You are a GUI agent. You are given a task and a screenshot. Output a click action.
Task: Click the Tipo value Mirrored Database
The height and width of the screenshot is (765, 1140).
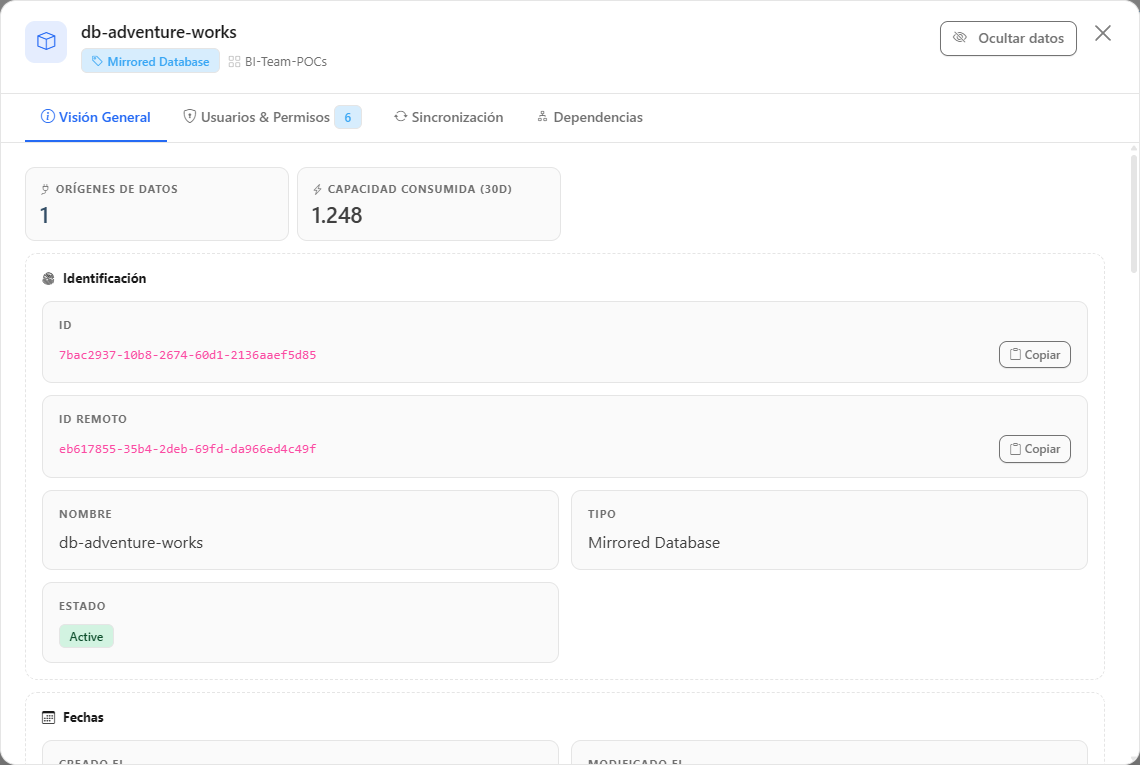pos(654,542)
